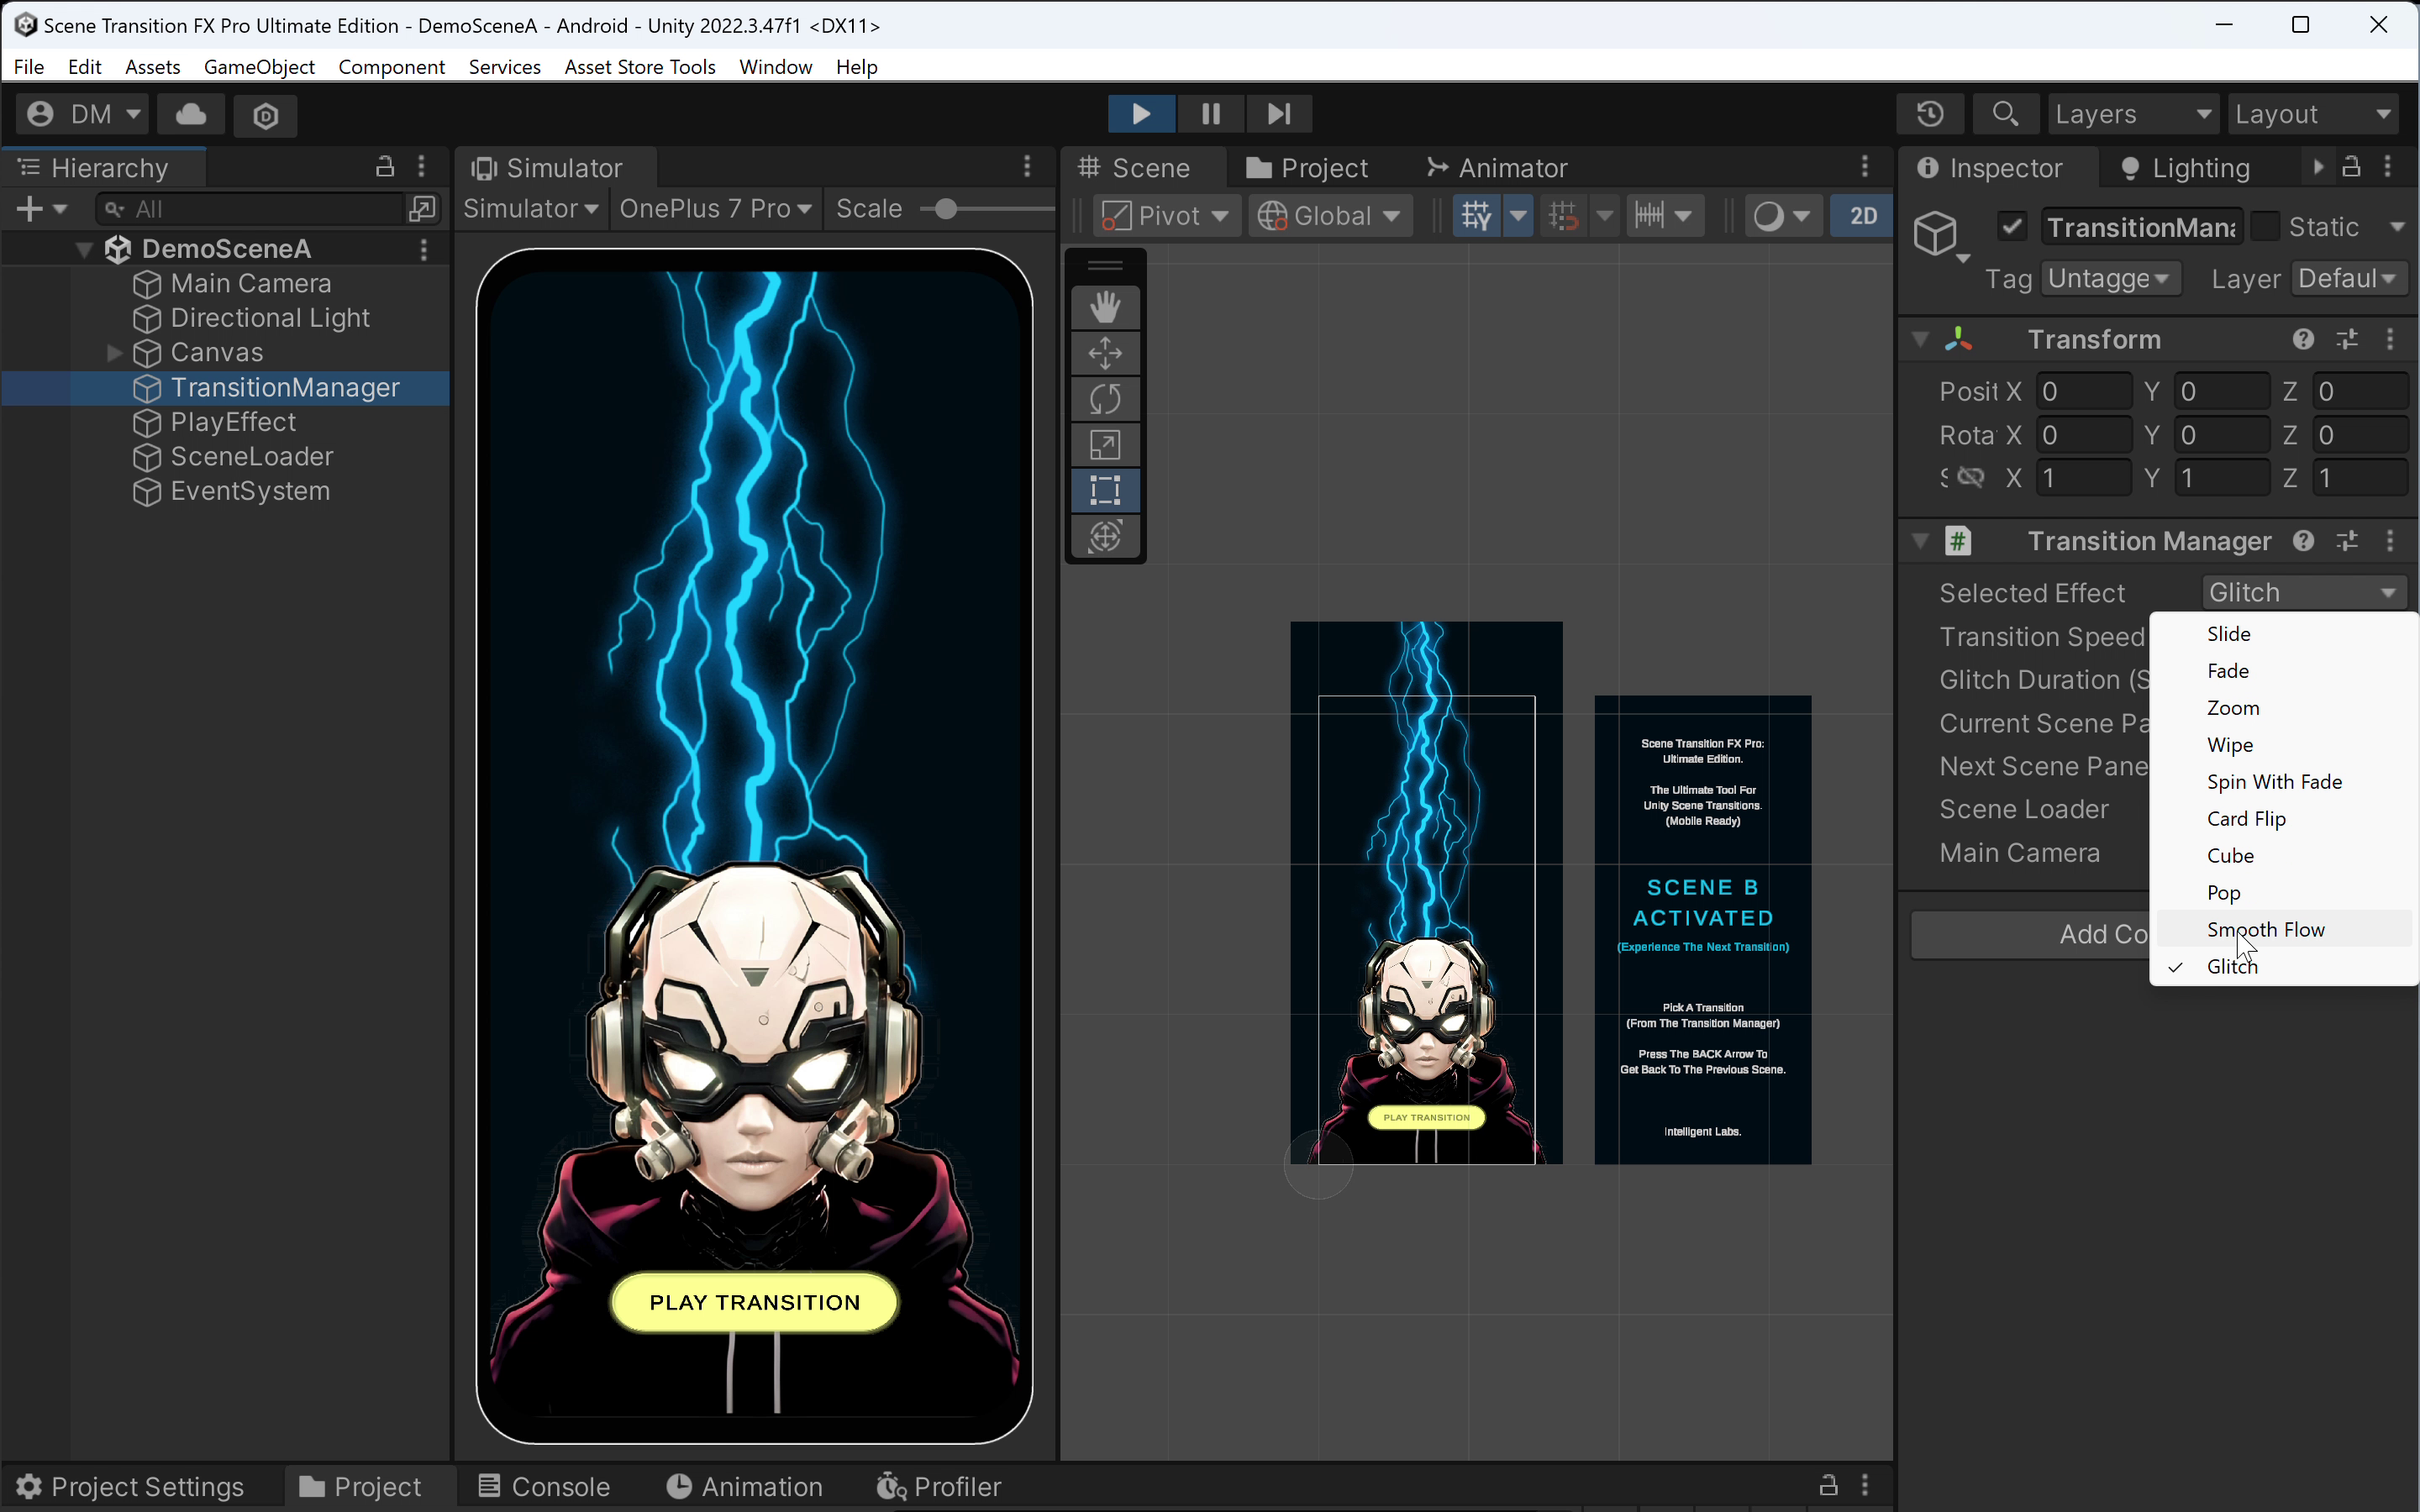
Task: Click the object name field TransitionManager
Action: 2141,227
